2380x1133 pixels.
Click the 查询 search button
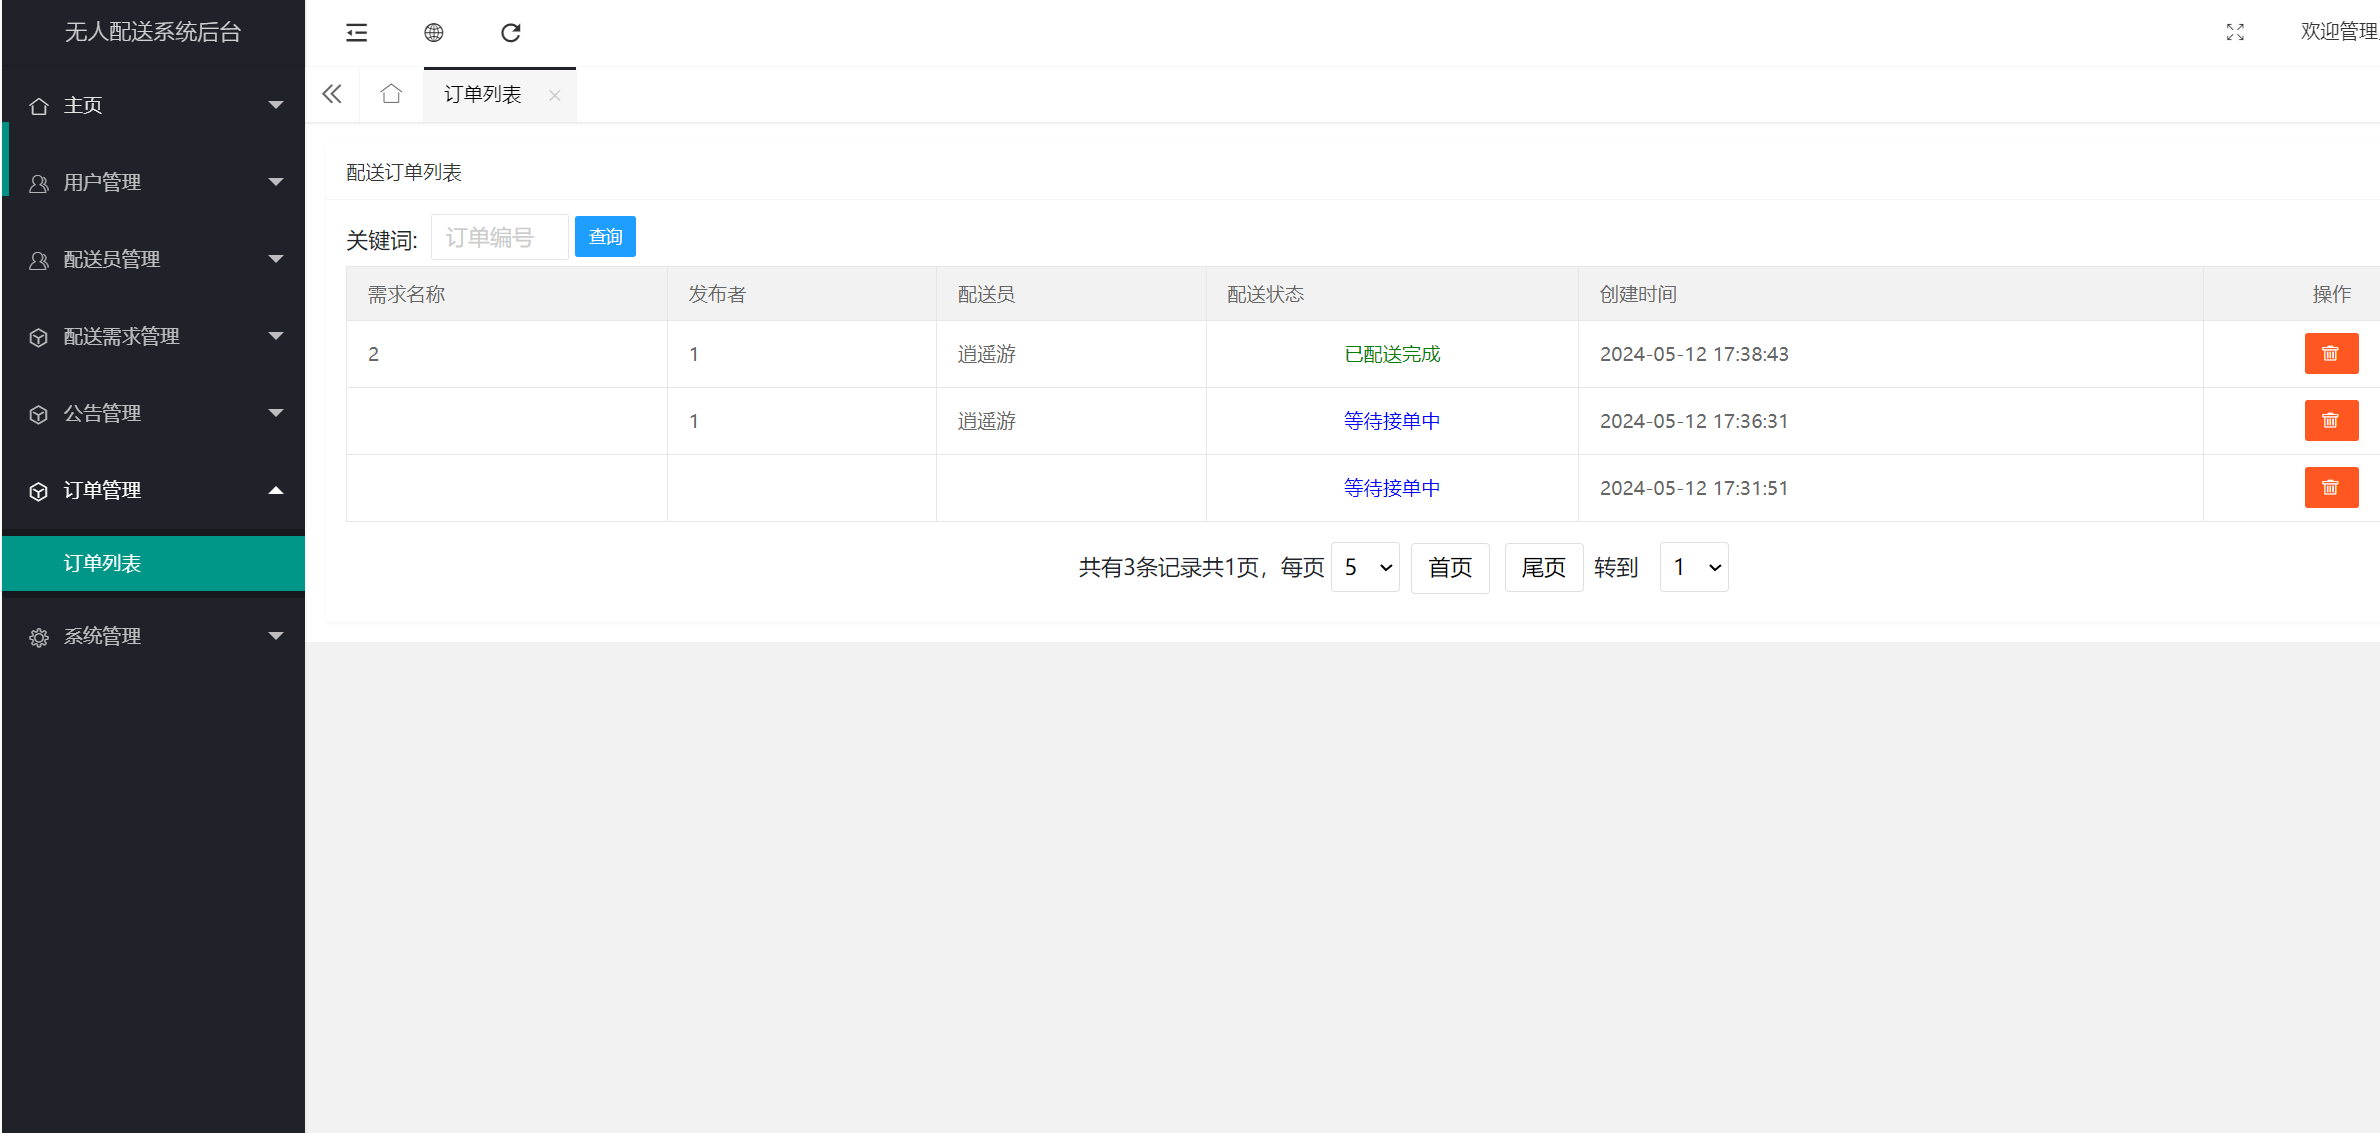click(x=605, y=236)
